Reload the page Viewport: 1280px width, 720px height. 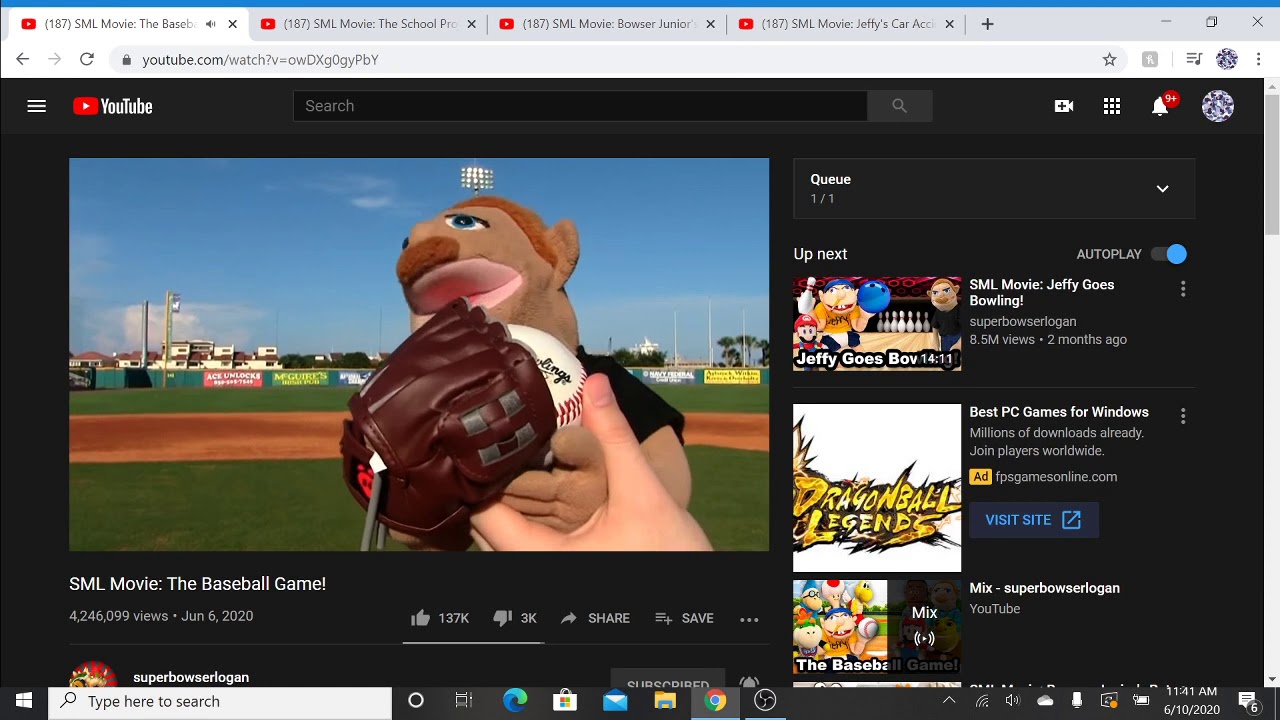pyautogui.click(x=87, y=60)
